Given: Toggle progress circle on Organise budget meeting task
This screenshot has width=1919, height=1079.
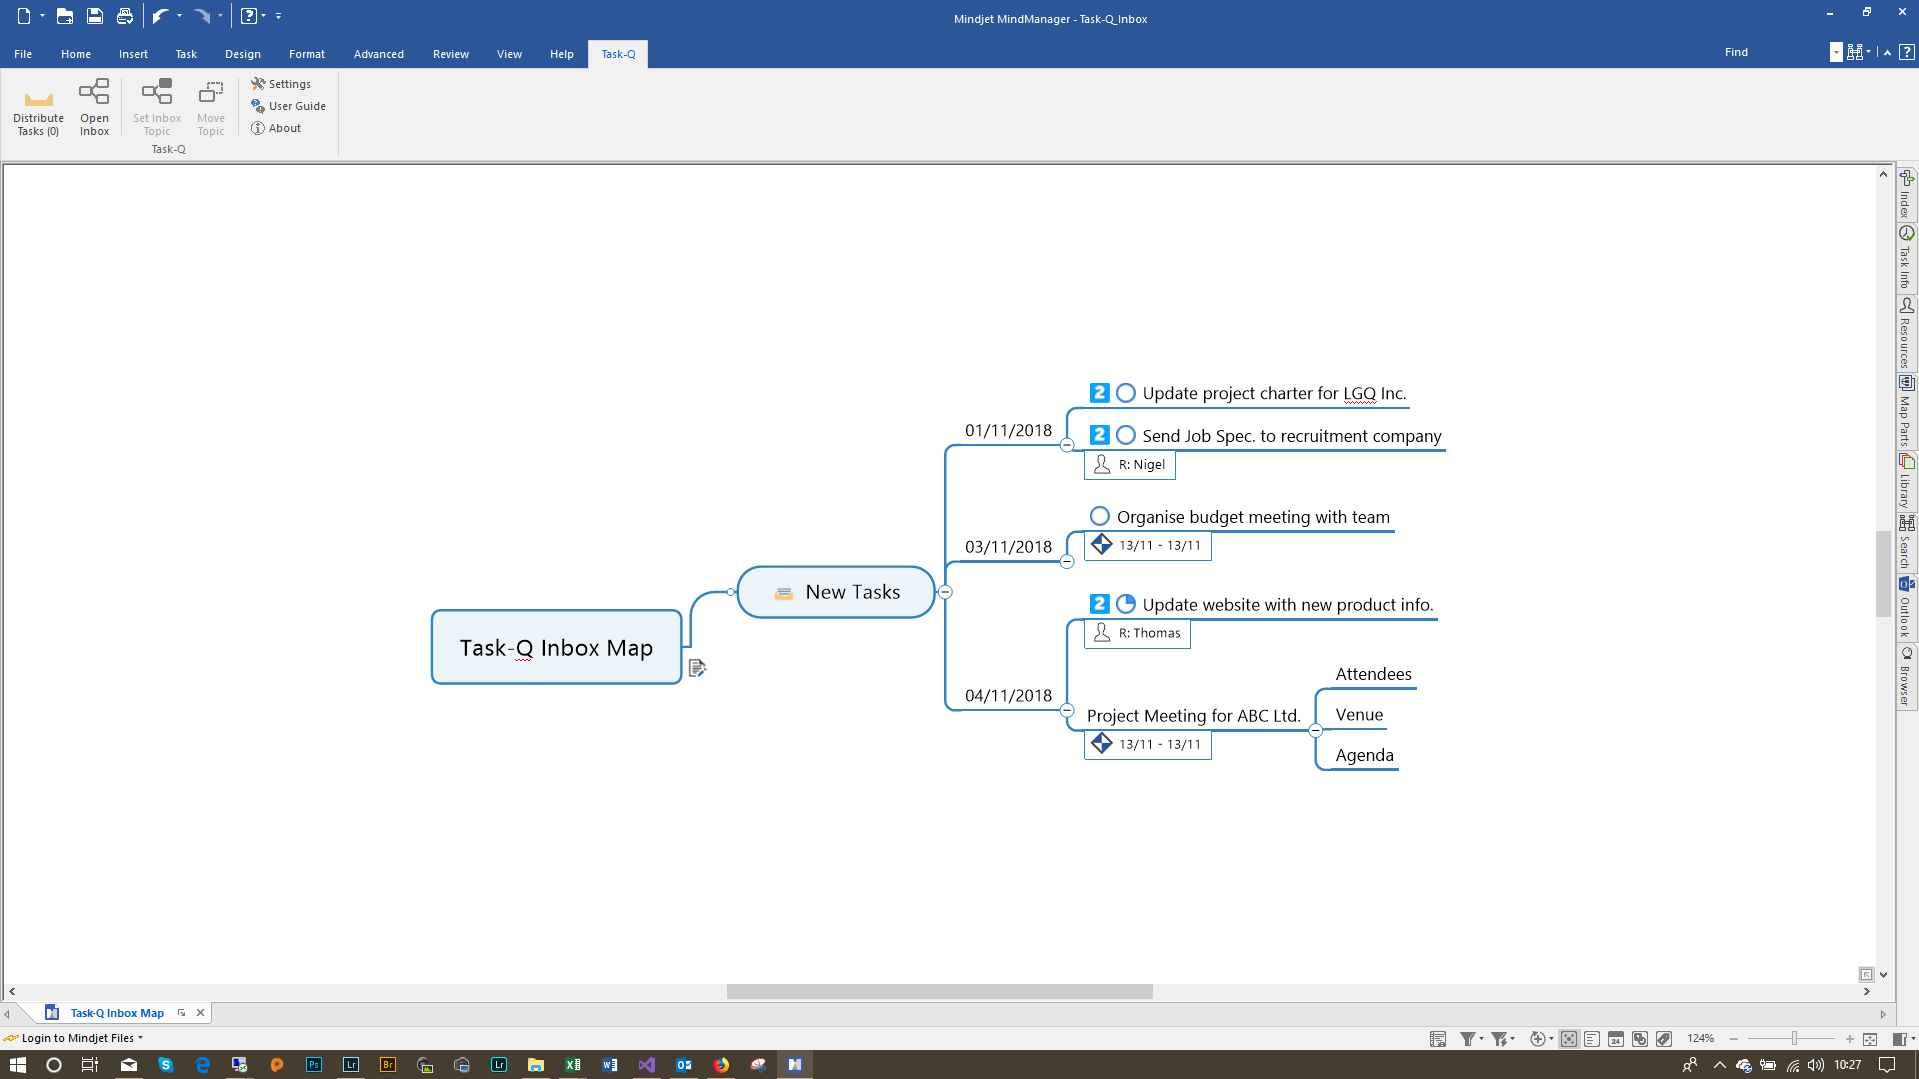Looking at the screenshot, I should pyautogui.click(x=1100, y=516).
